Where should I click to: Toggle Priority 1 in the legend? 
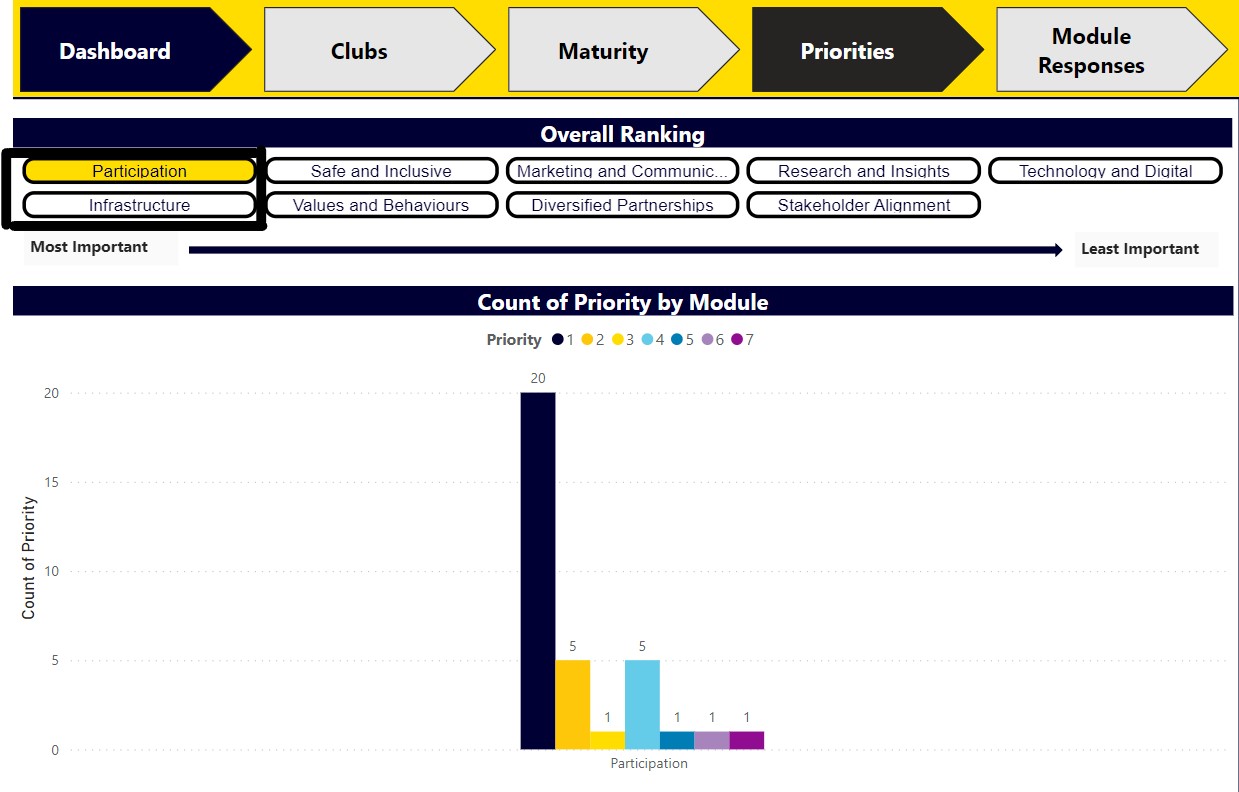[x=556, y=340]
